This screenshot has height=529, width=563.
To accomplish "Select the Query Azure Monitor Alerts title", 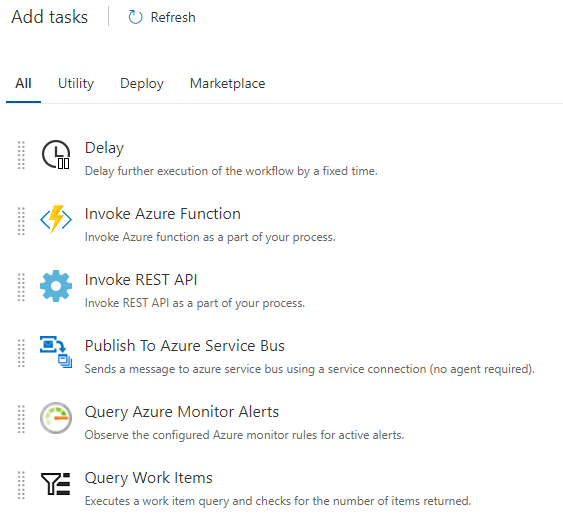I will tap(182, 412).
